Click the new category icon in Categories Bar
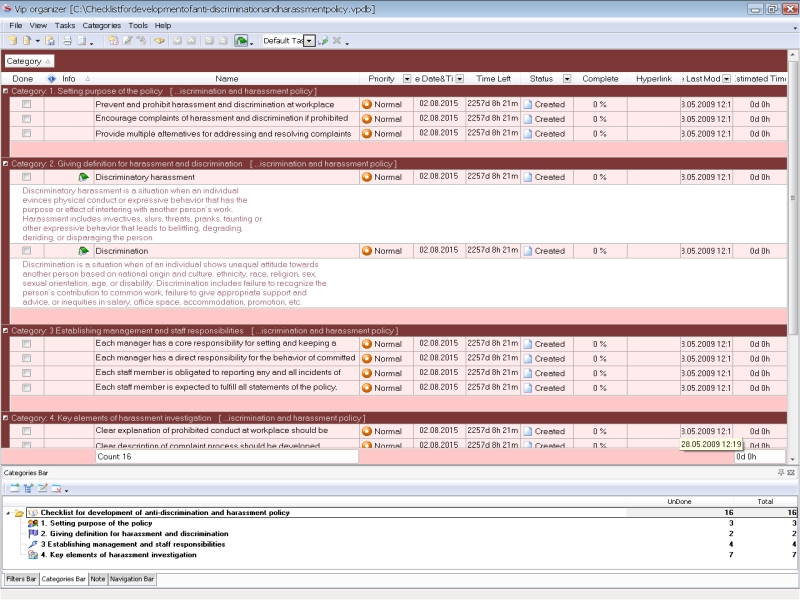The height and width of the screenshot is (600, 800). (x=15, y=488)
